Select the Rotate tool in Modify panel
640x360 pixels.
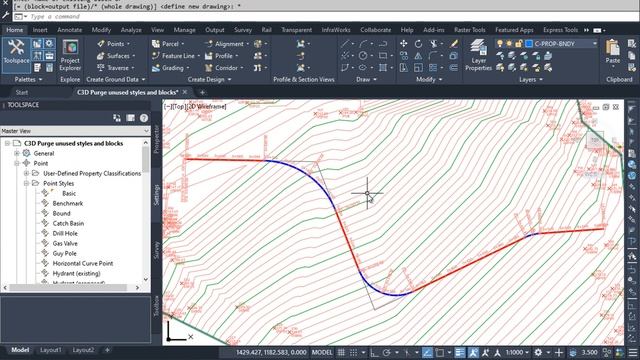pos(418,44)
